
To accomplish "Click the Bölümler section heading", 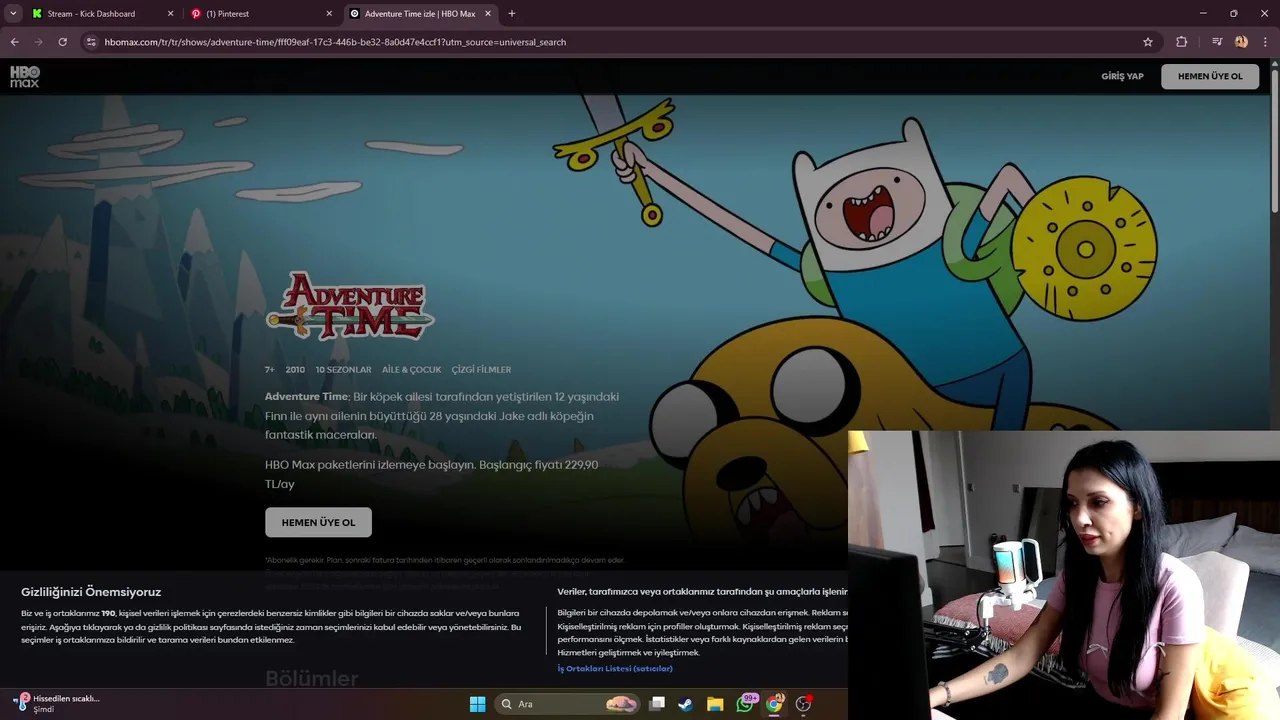I will [x=311, y=678].
